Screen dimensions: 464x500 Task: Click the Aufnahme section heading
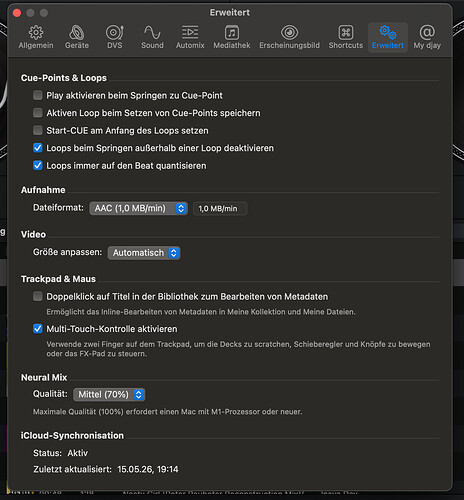point(43,190)
